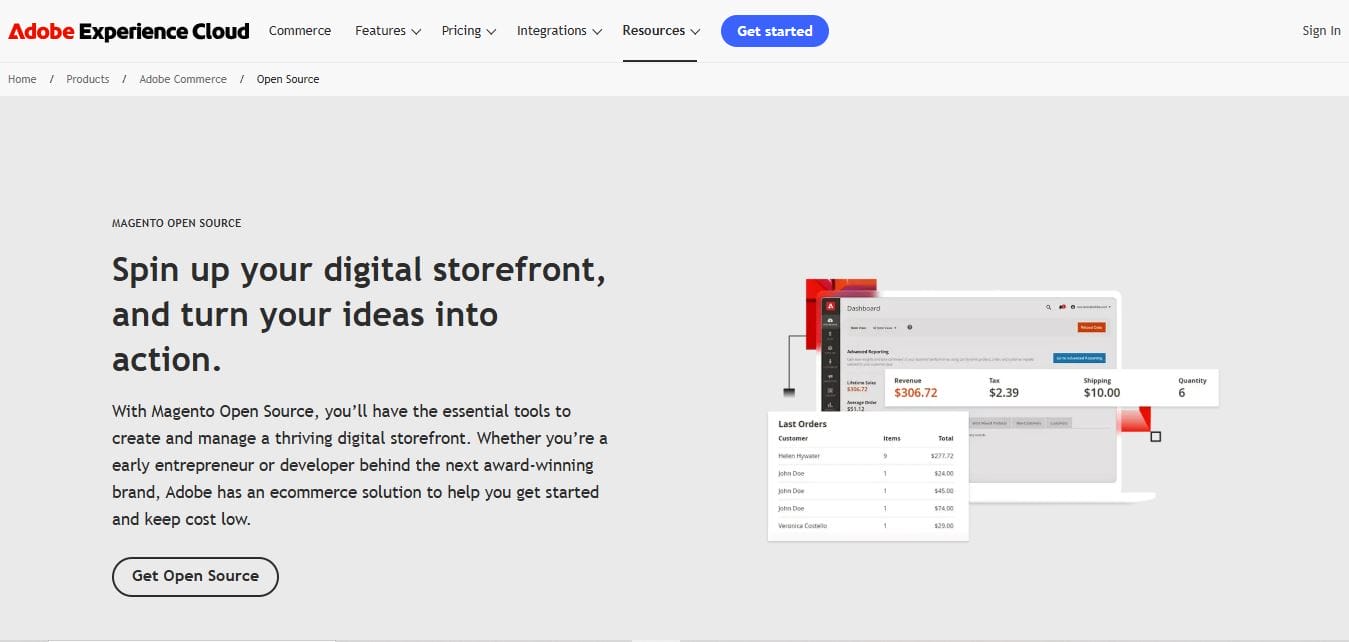Expand the Resources dropdown
This screenshot has width=1349, height=642.
click(660, 30)
